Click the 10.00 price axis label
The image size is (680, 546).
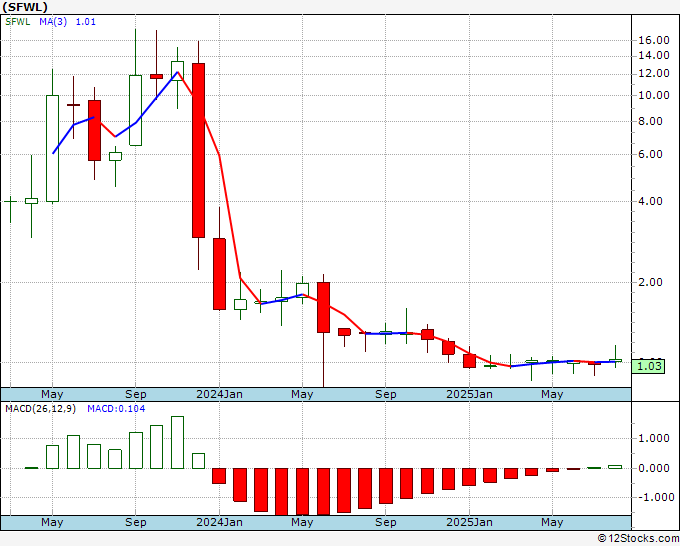click(x=654, y=95)
